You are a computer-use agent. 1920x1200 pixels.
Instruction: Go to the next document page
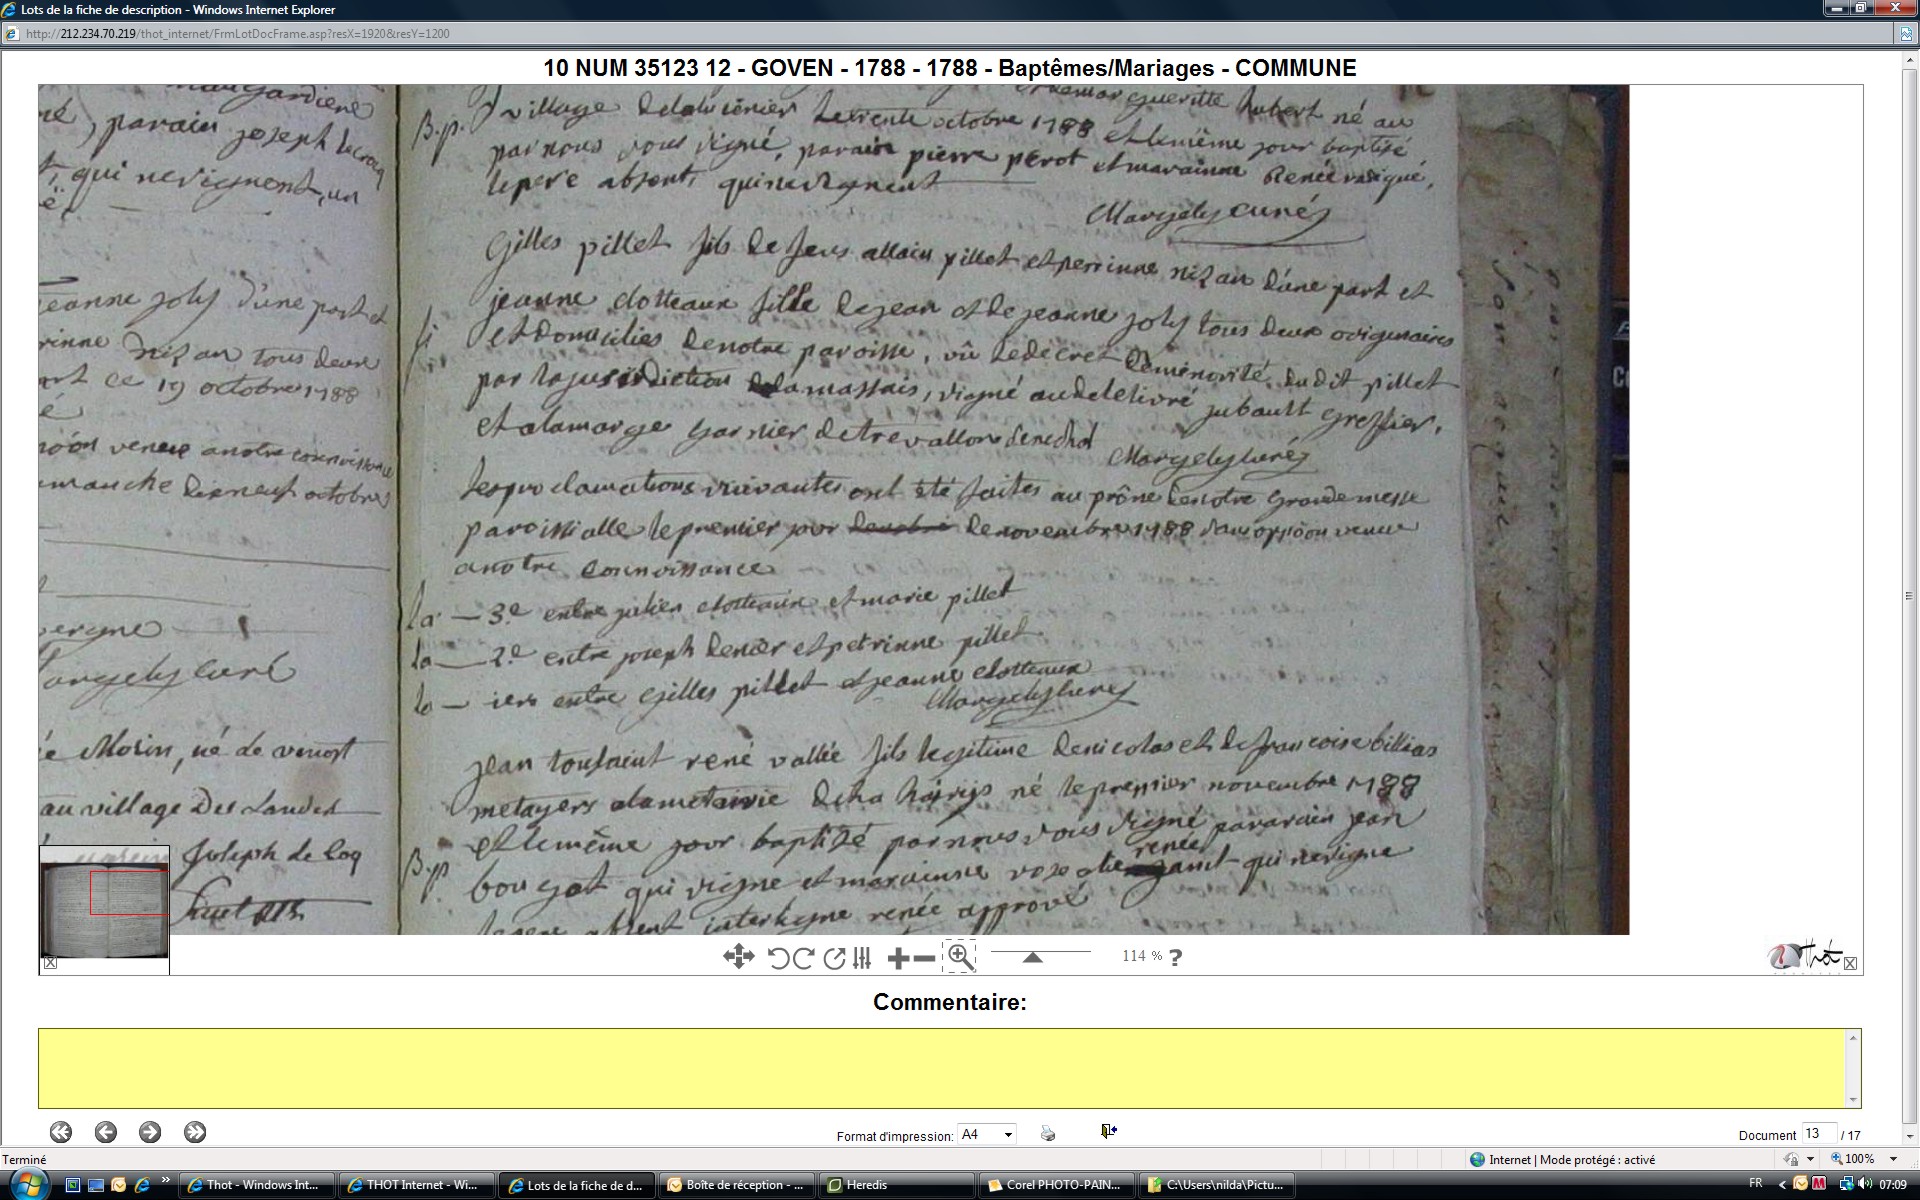pyautogui.click(x=150, y=1132)
